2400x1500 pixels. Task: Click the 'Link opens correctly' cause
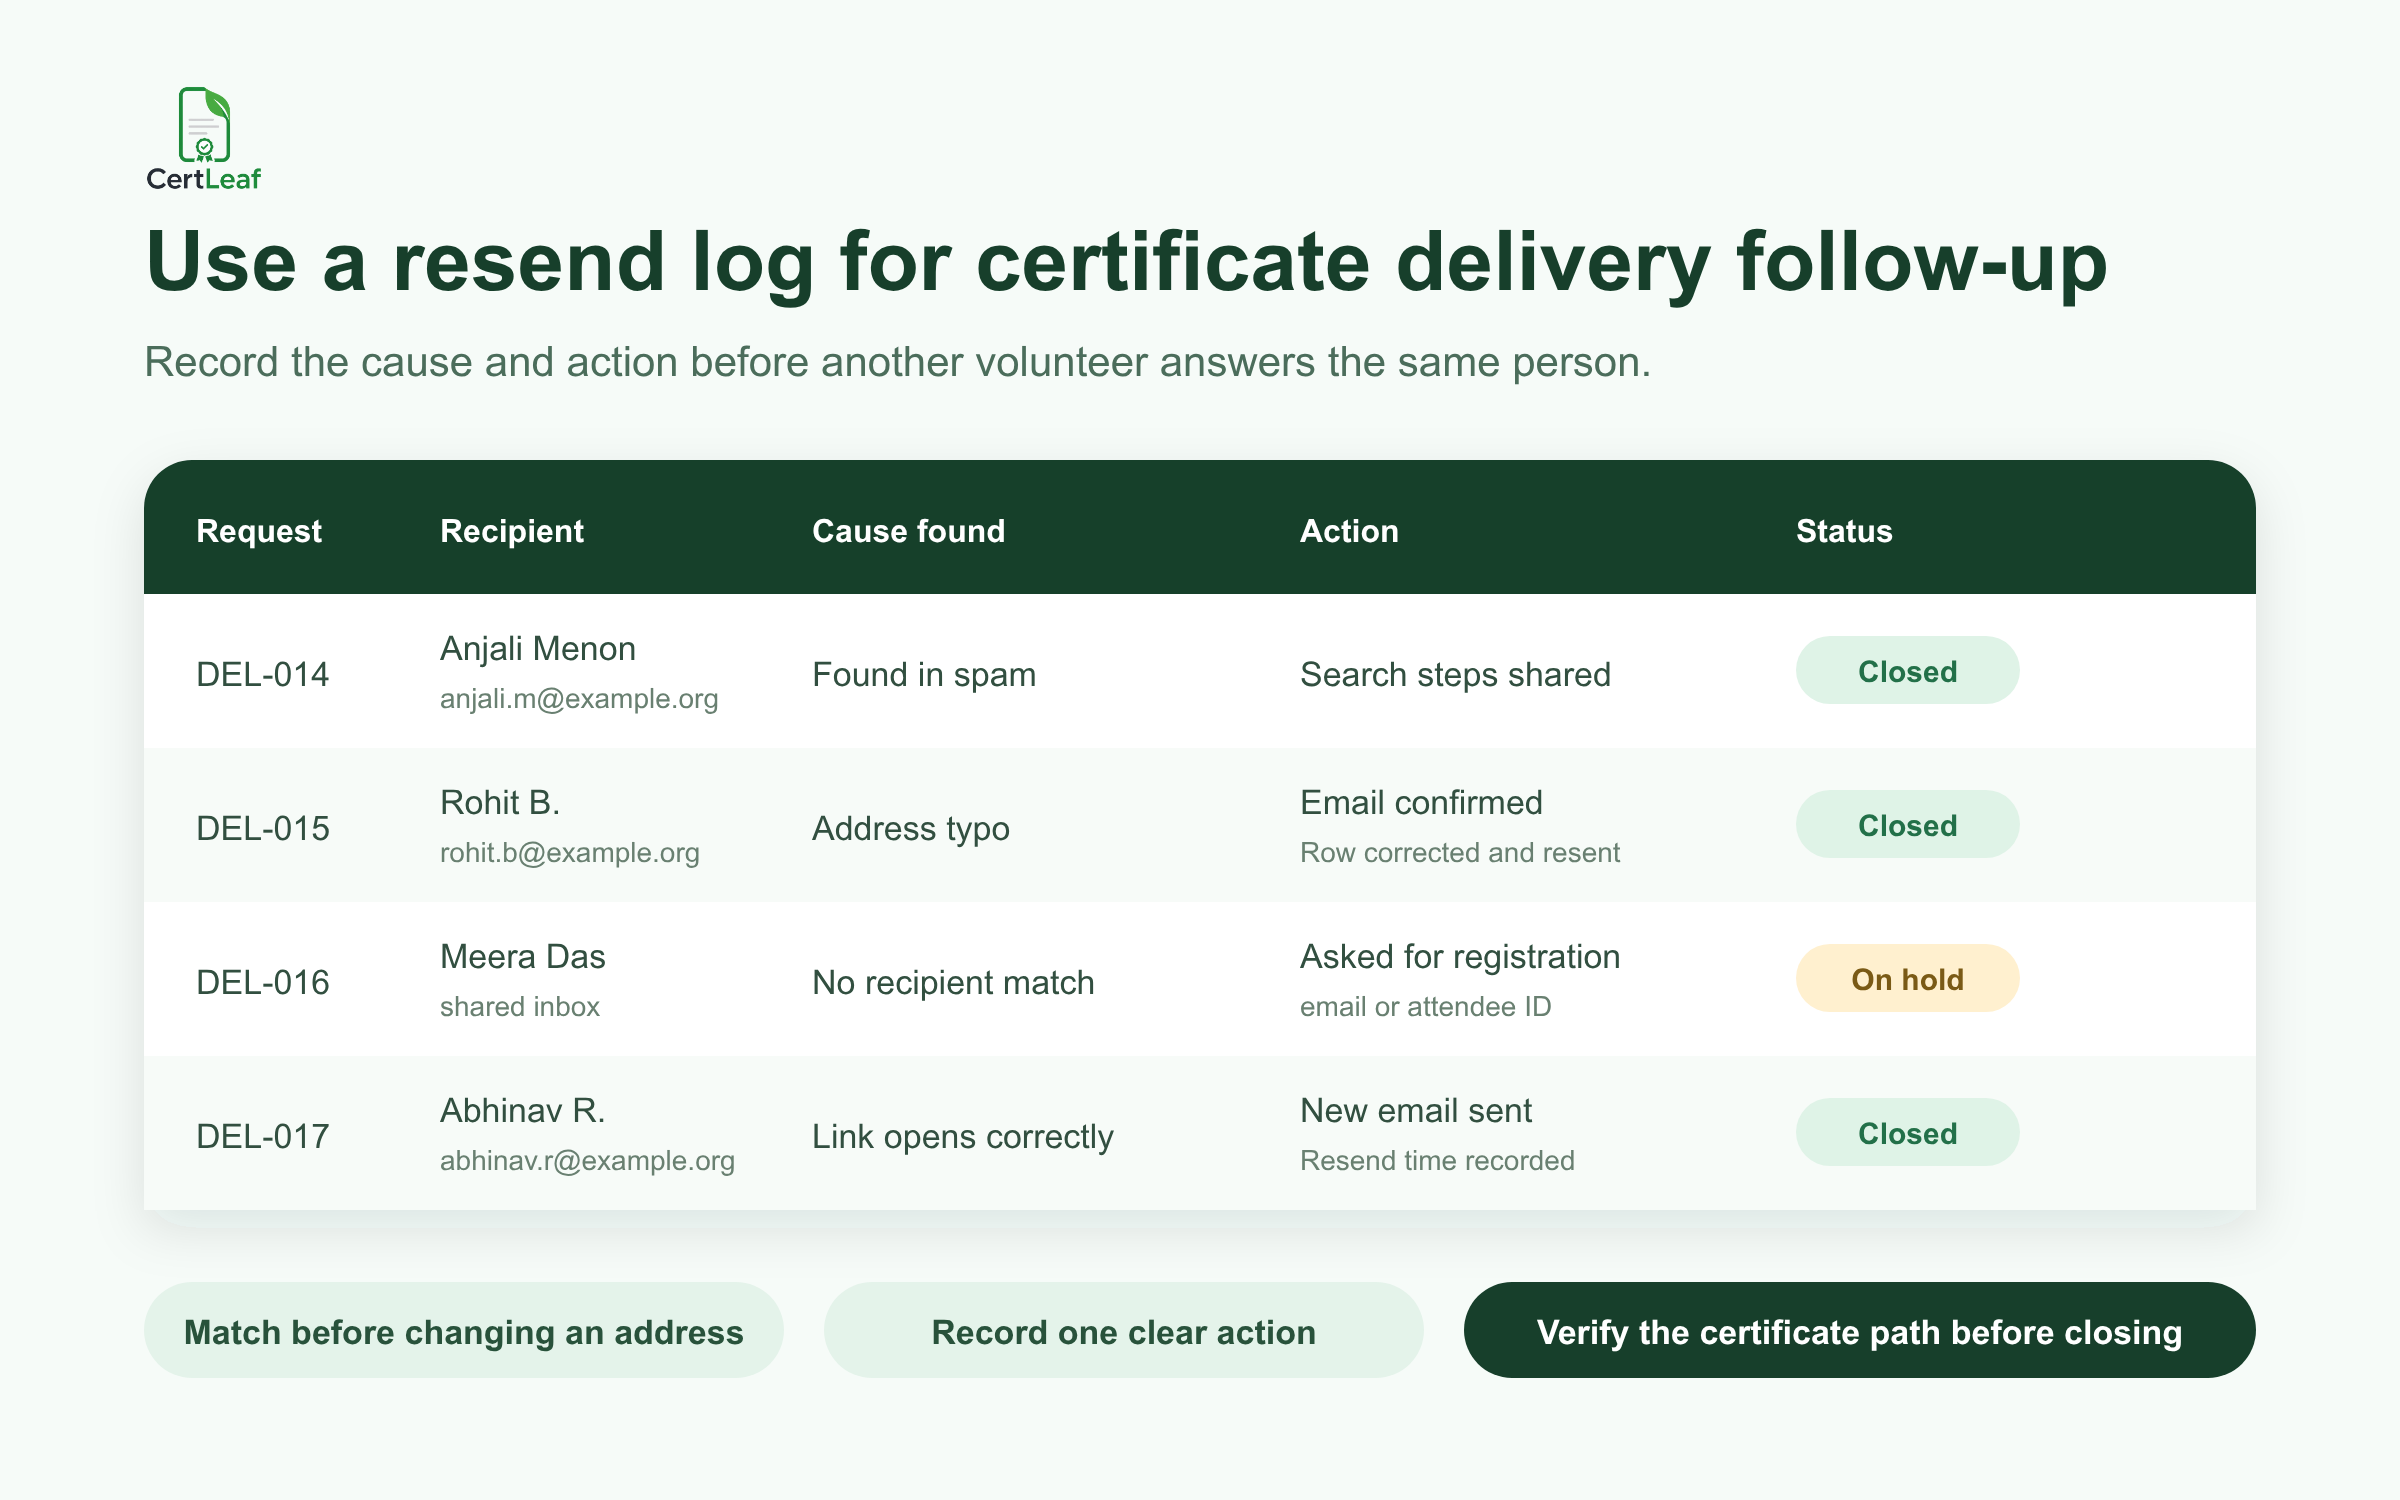pos(962,1137)
